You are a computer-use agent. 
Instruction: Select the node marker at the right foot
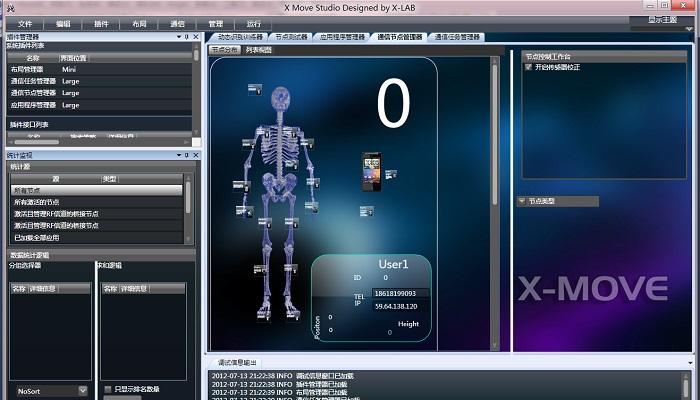[293, 316]
